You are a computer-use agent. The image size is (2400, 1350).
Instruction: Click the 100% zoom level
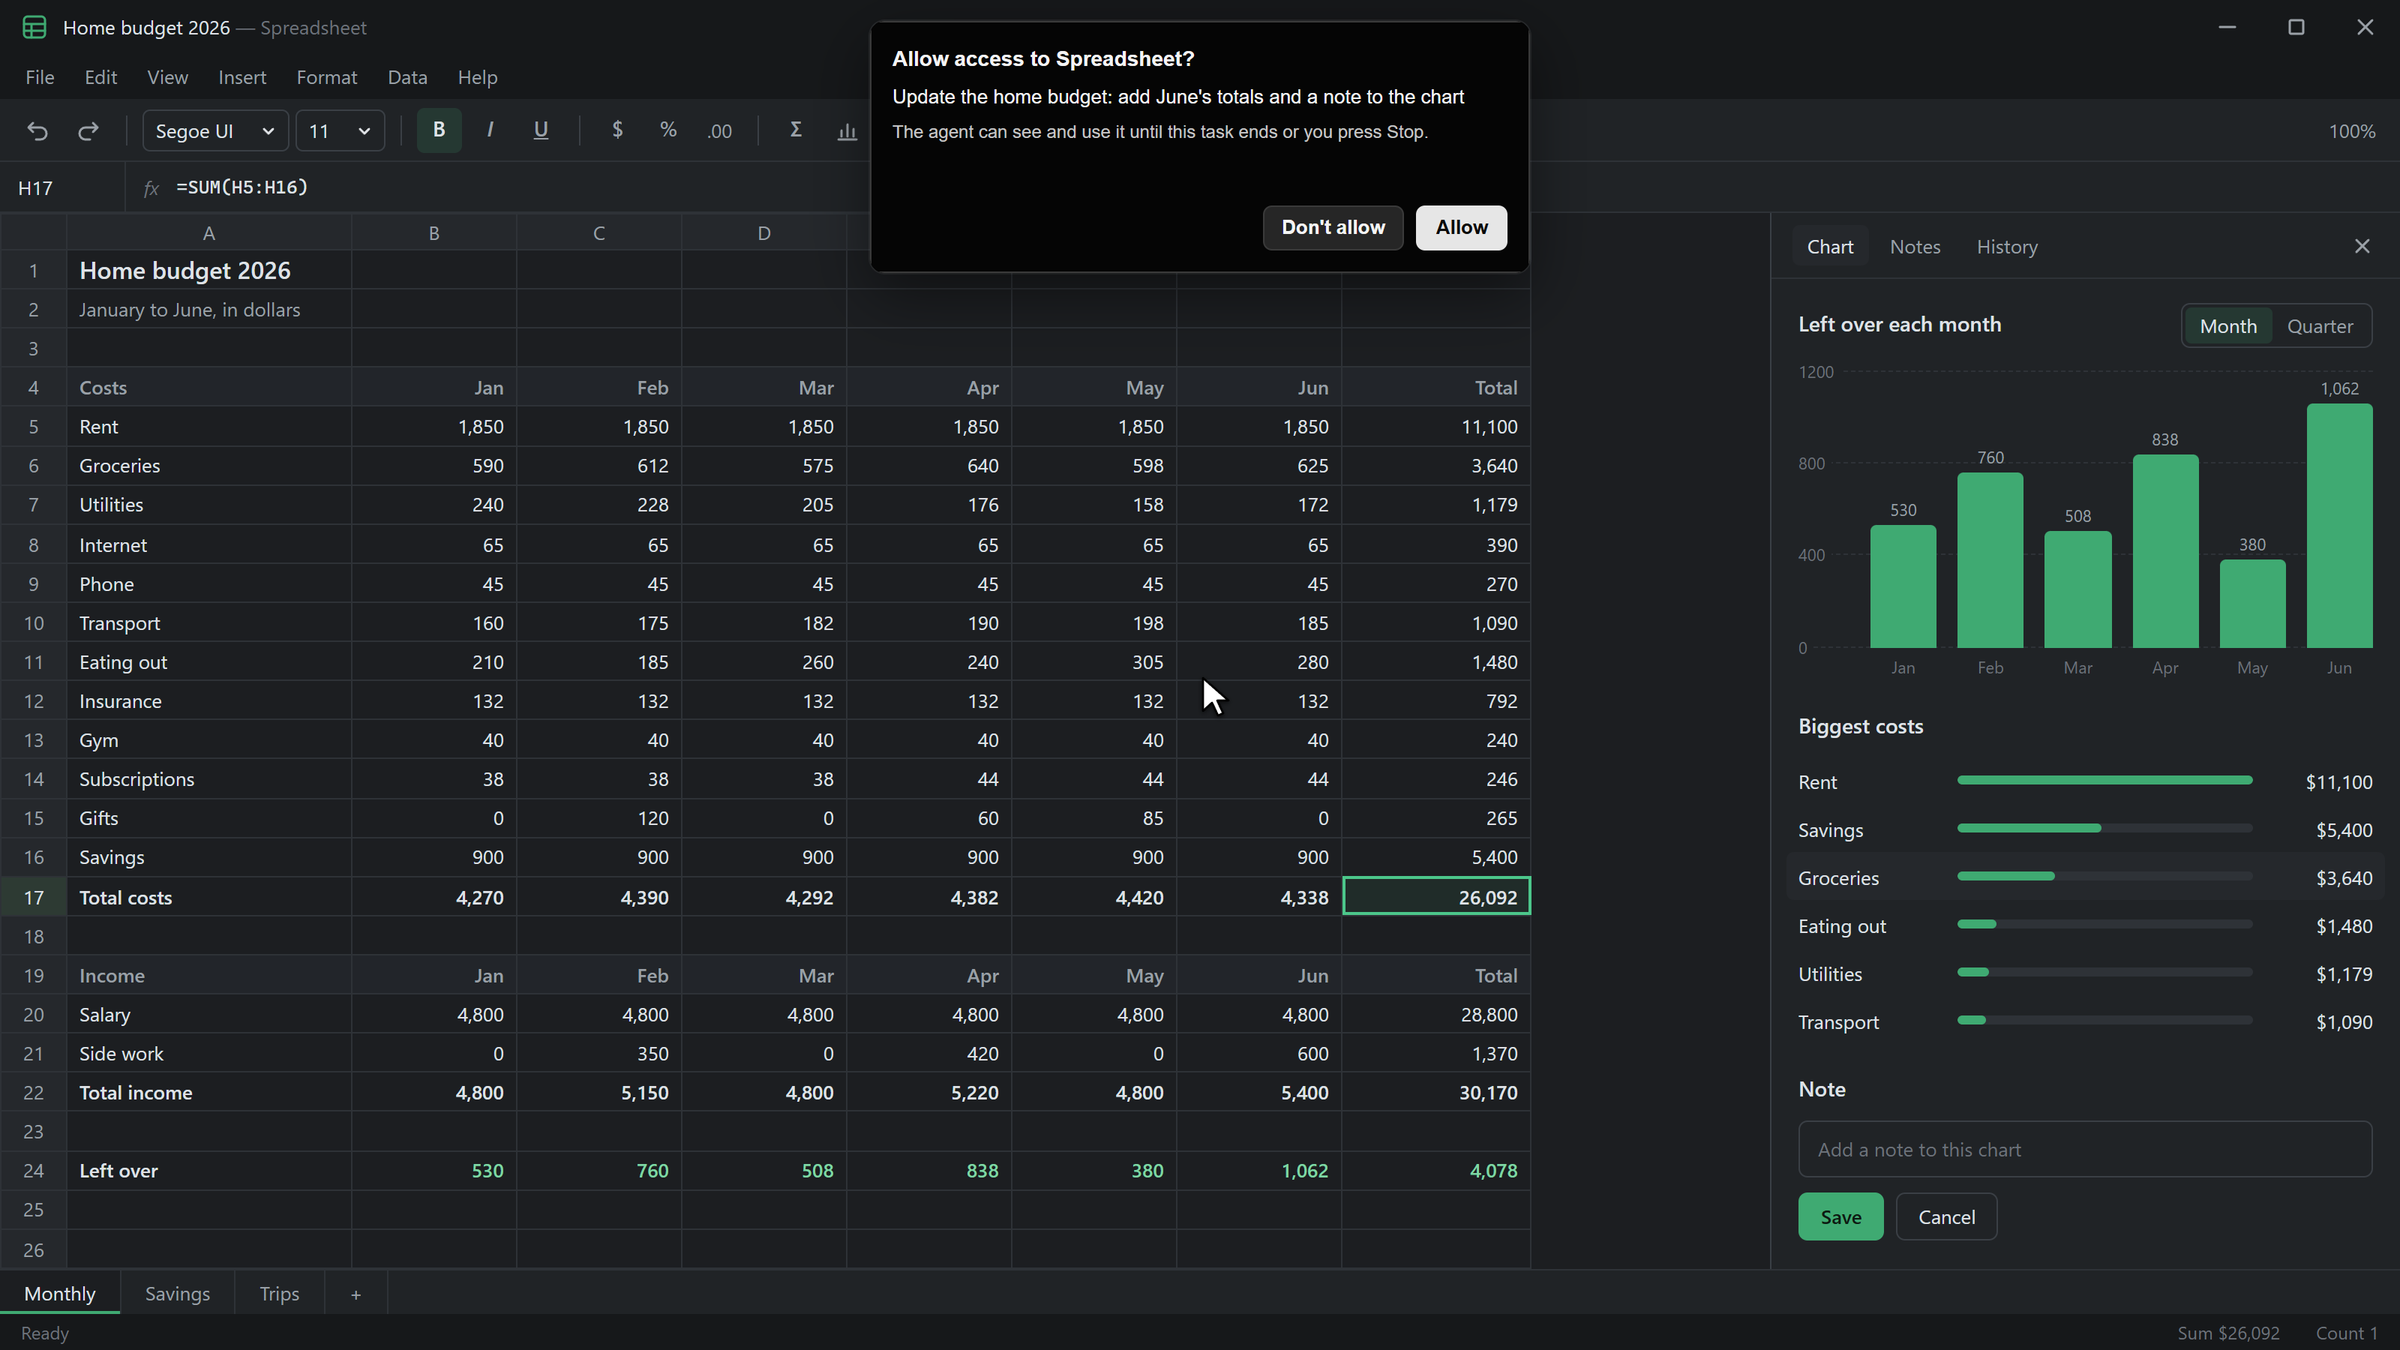coord(2352,131)
